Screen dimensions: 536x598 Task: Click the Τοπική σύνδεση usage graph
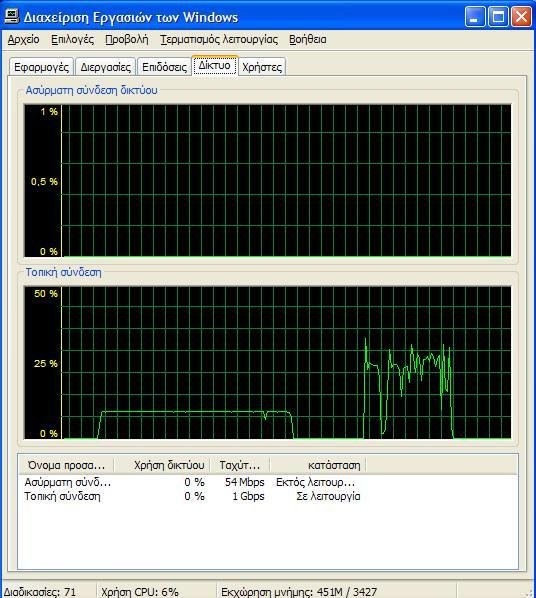click(267, 362)
